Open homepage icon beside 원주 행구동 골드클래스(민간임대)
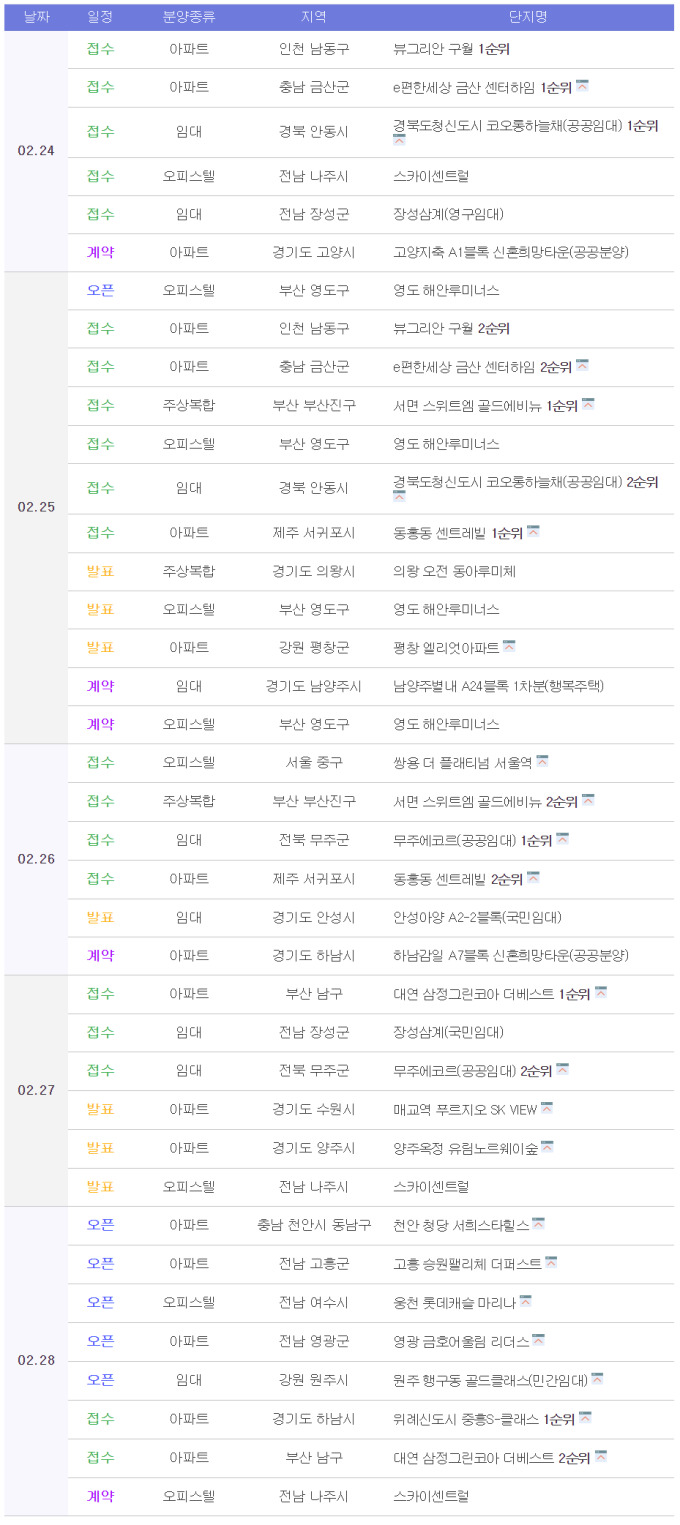Viewport: 680px width, 1525px height. tap(597, 1378)
